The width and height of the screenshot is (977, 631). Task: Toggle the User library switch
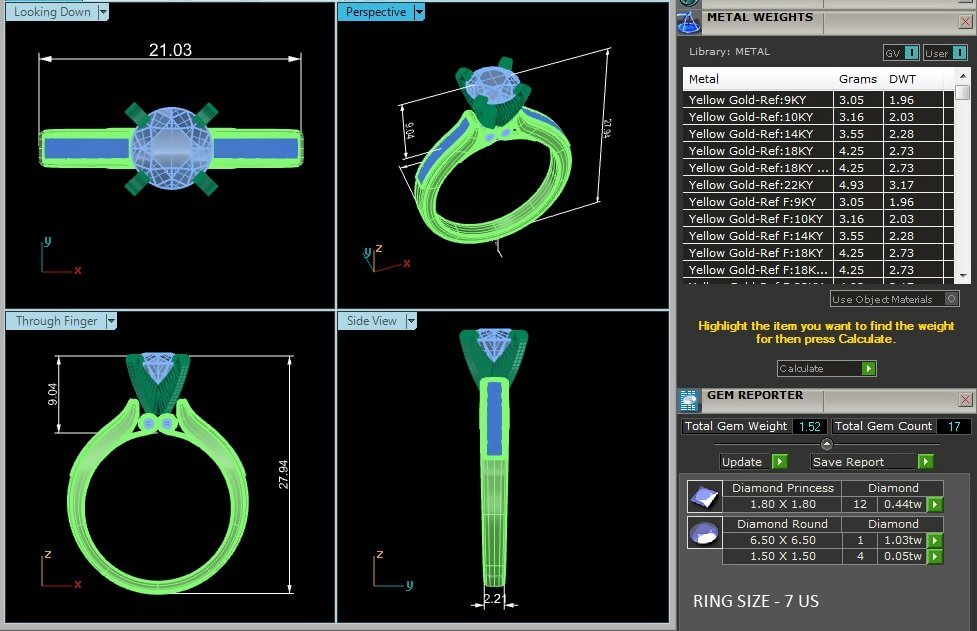945,53
